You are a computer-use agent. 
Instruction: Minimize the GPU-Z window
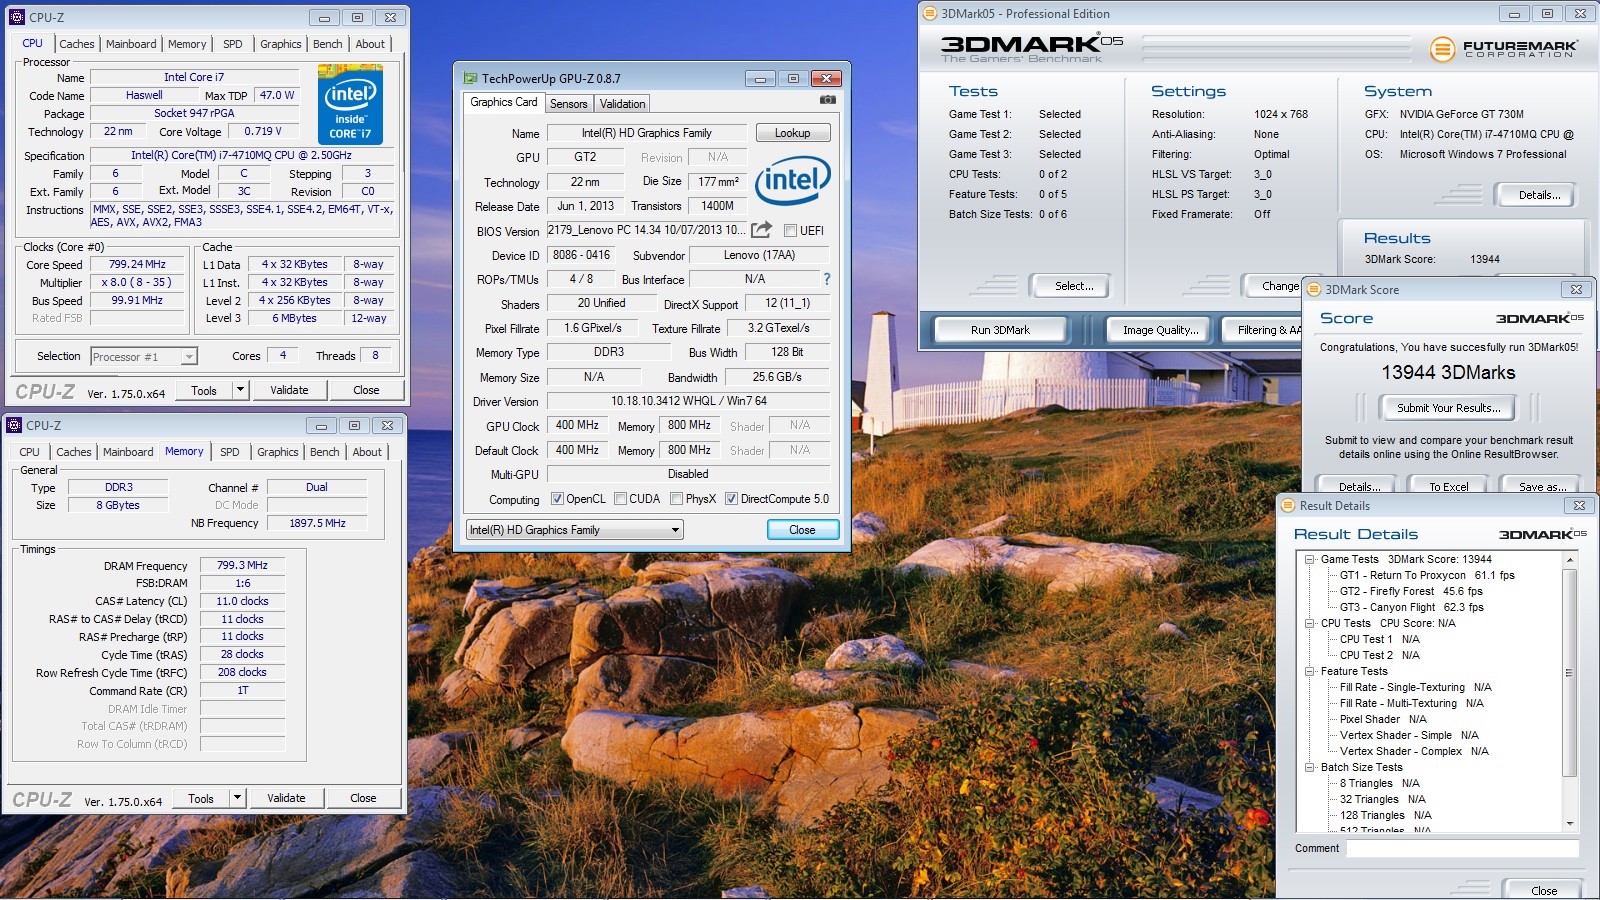[760, 79]
